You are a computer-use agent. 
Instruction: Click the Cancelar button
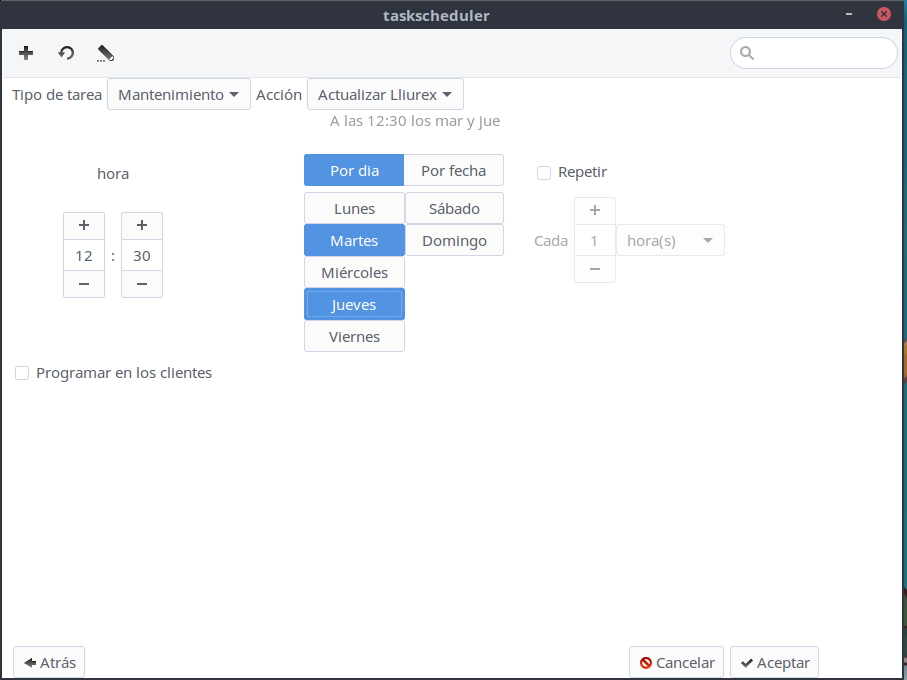pyautogui.click(x=676, y=662)
